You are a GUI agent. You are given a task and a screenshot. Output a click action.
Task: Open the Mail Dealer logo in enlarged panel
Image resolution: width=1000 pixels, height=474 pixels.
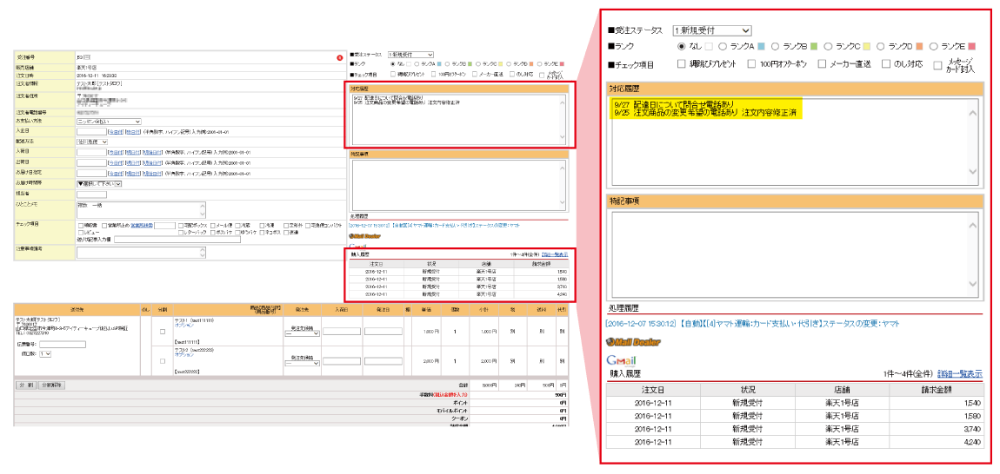[633, 342]
